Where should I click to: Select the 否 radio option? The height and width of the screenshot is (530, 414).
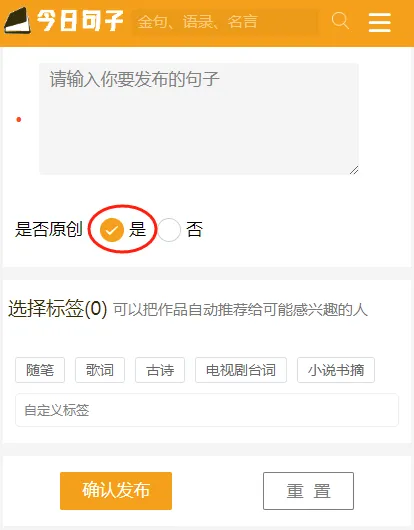169,230
